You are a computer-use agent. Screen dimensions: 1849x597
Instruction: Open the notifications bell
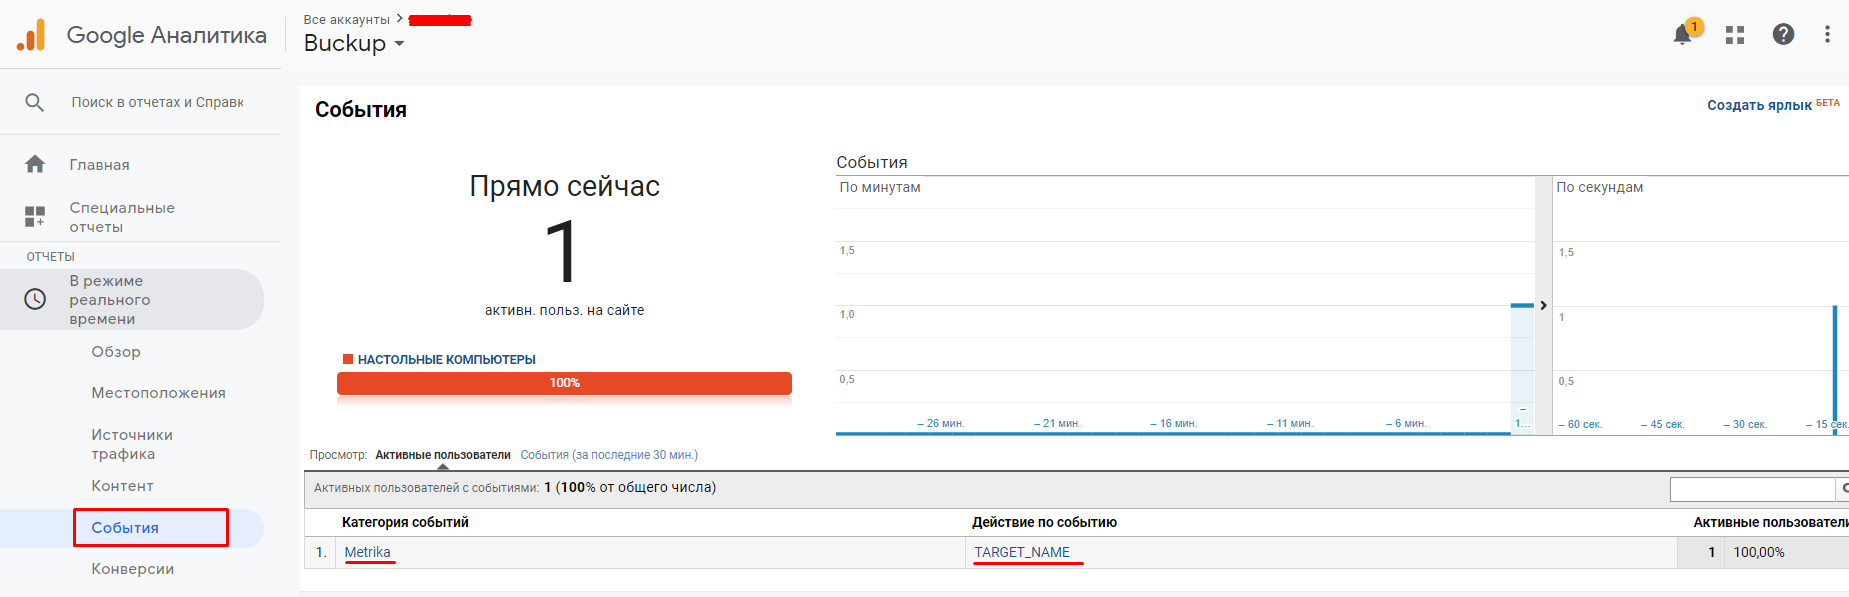point(1683,34)
